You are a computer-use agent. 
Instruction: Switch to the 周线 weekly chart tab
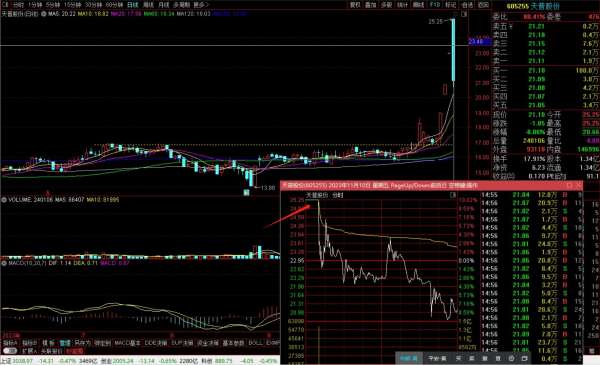(x=148, y=5)
